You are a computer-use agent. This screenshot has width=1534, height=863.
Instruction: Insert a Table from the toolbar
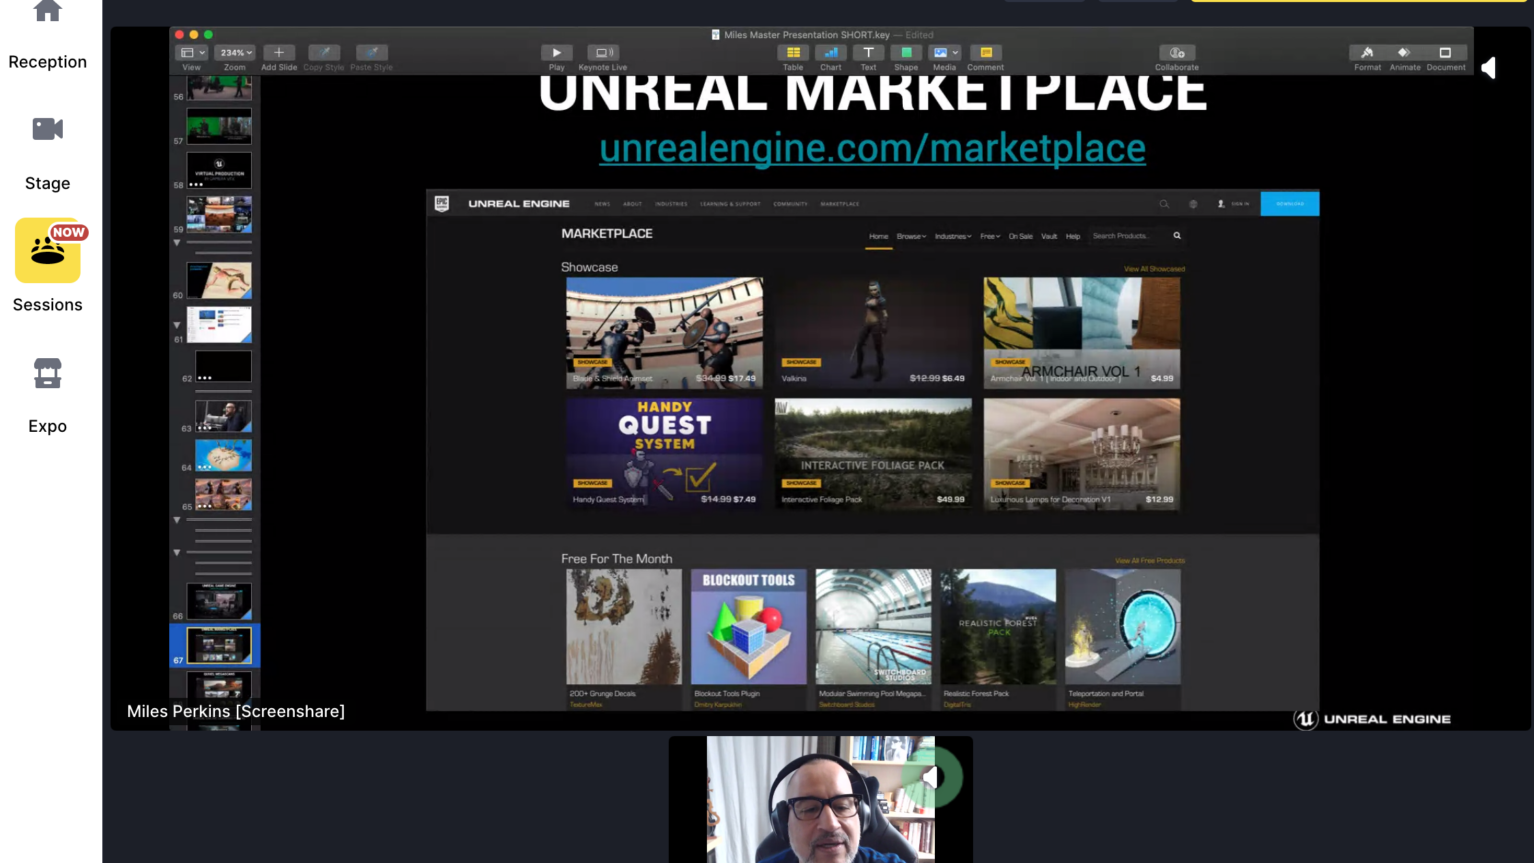(793, 53)
